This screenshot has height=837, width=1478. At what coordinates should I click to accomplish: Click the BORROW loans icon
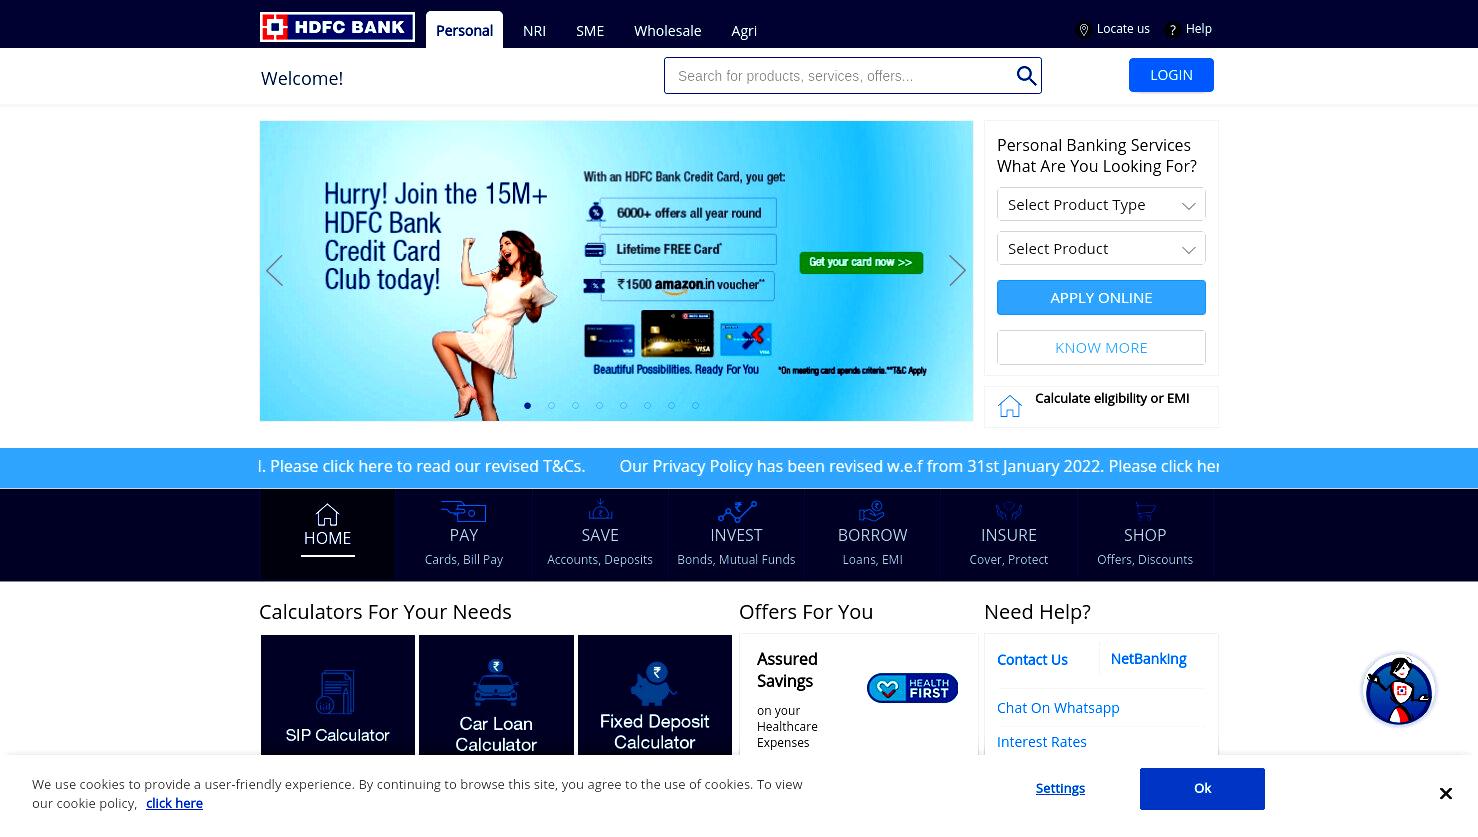pos(872,511)
